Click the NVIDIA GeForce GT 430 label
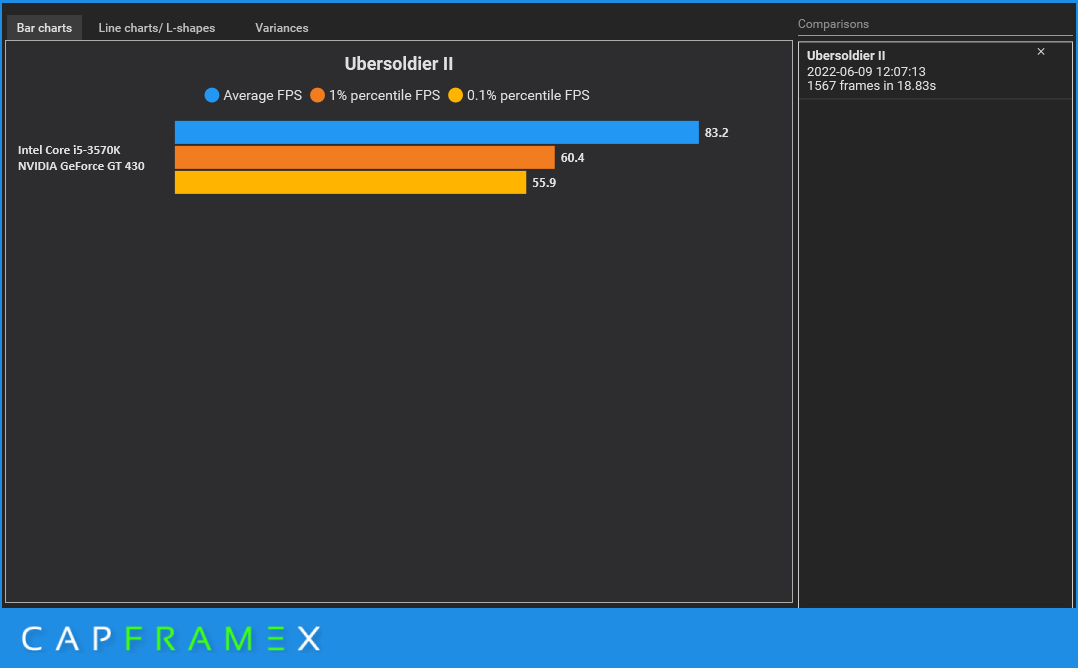This screenshot has height=668, width=1078. click(x=81, y=166)
